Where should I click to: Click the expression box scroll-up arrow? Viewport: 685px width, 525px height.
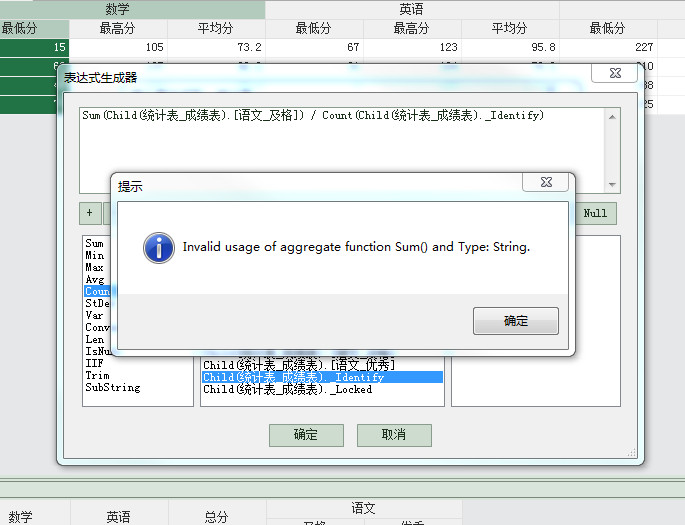click(612, 117)
